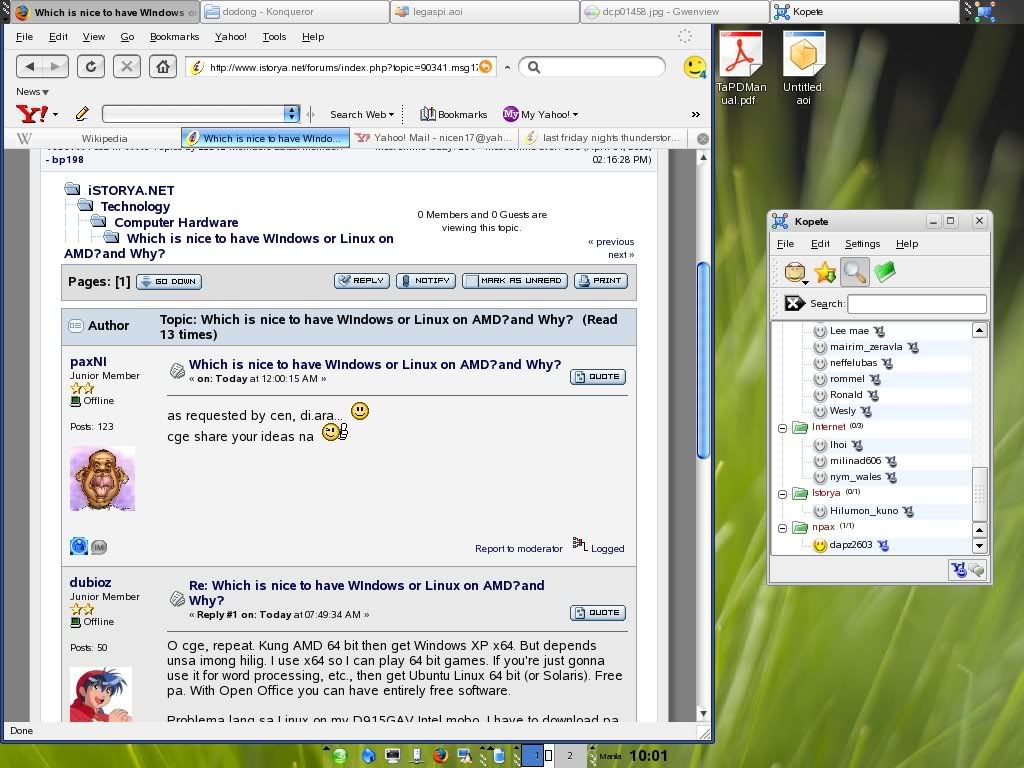Click the Report to moderator link
Image resolution: width=1024 pixels, height=768 pixels.
click(x=518, y=548)
